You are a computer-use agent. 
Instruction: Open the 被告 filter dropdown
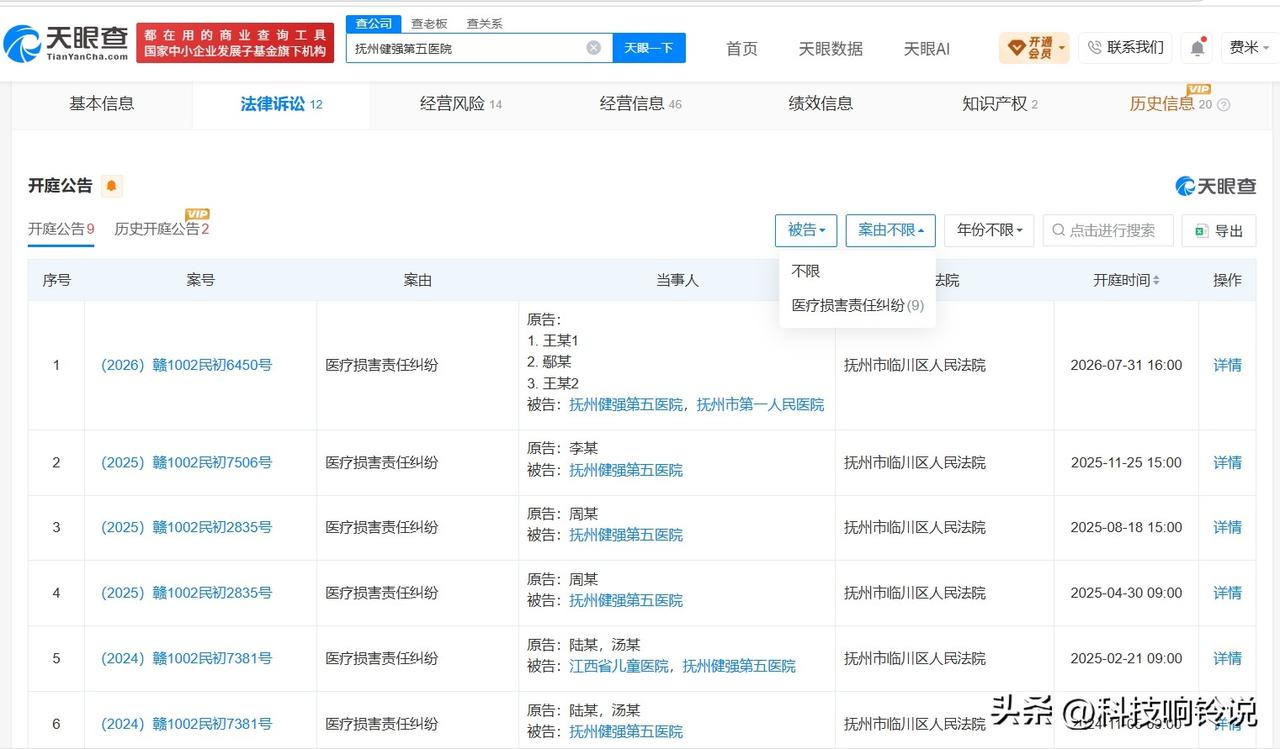806,230
